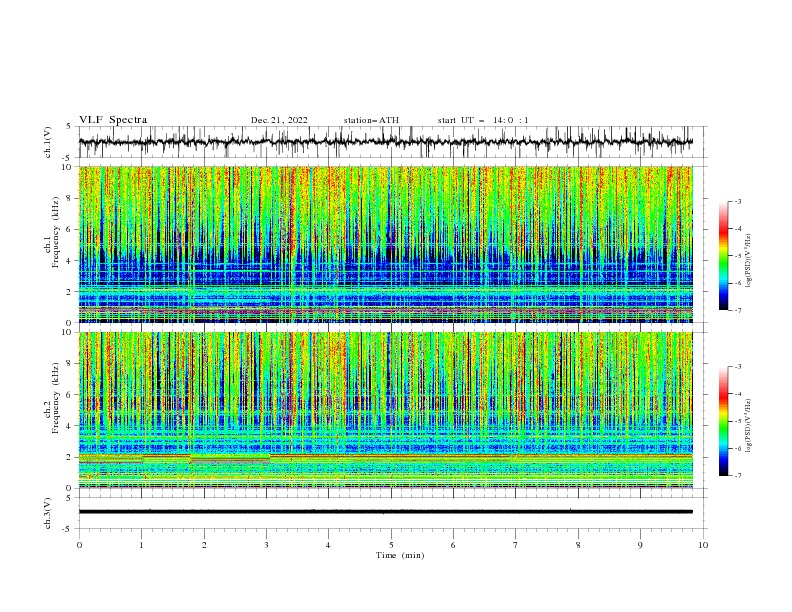Viewport: 792px width, 612px height.
Task: Click inside the ch.2 spectrogram panel
Action: coord(385,410)
